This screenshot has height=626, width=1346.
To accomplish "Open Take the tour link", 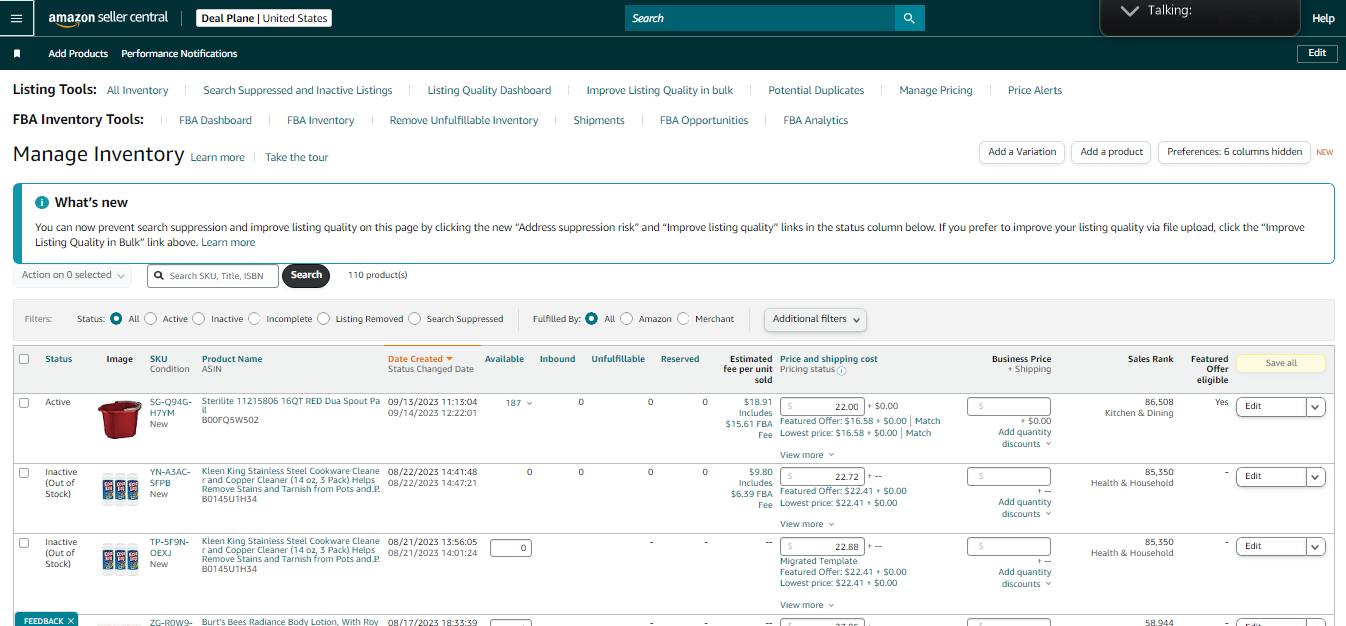I will tap(296, 157).
